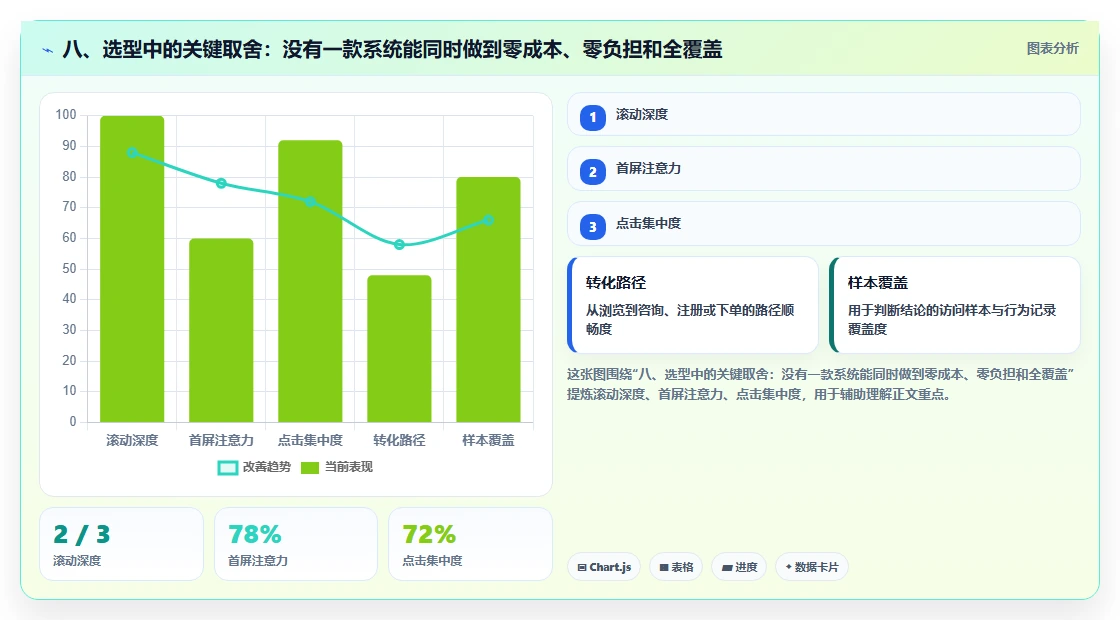Toggle the 改善趋势 legend entry
Viewport: 1120px width, 620px height.
(x=254, y=467)
